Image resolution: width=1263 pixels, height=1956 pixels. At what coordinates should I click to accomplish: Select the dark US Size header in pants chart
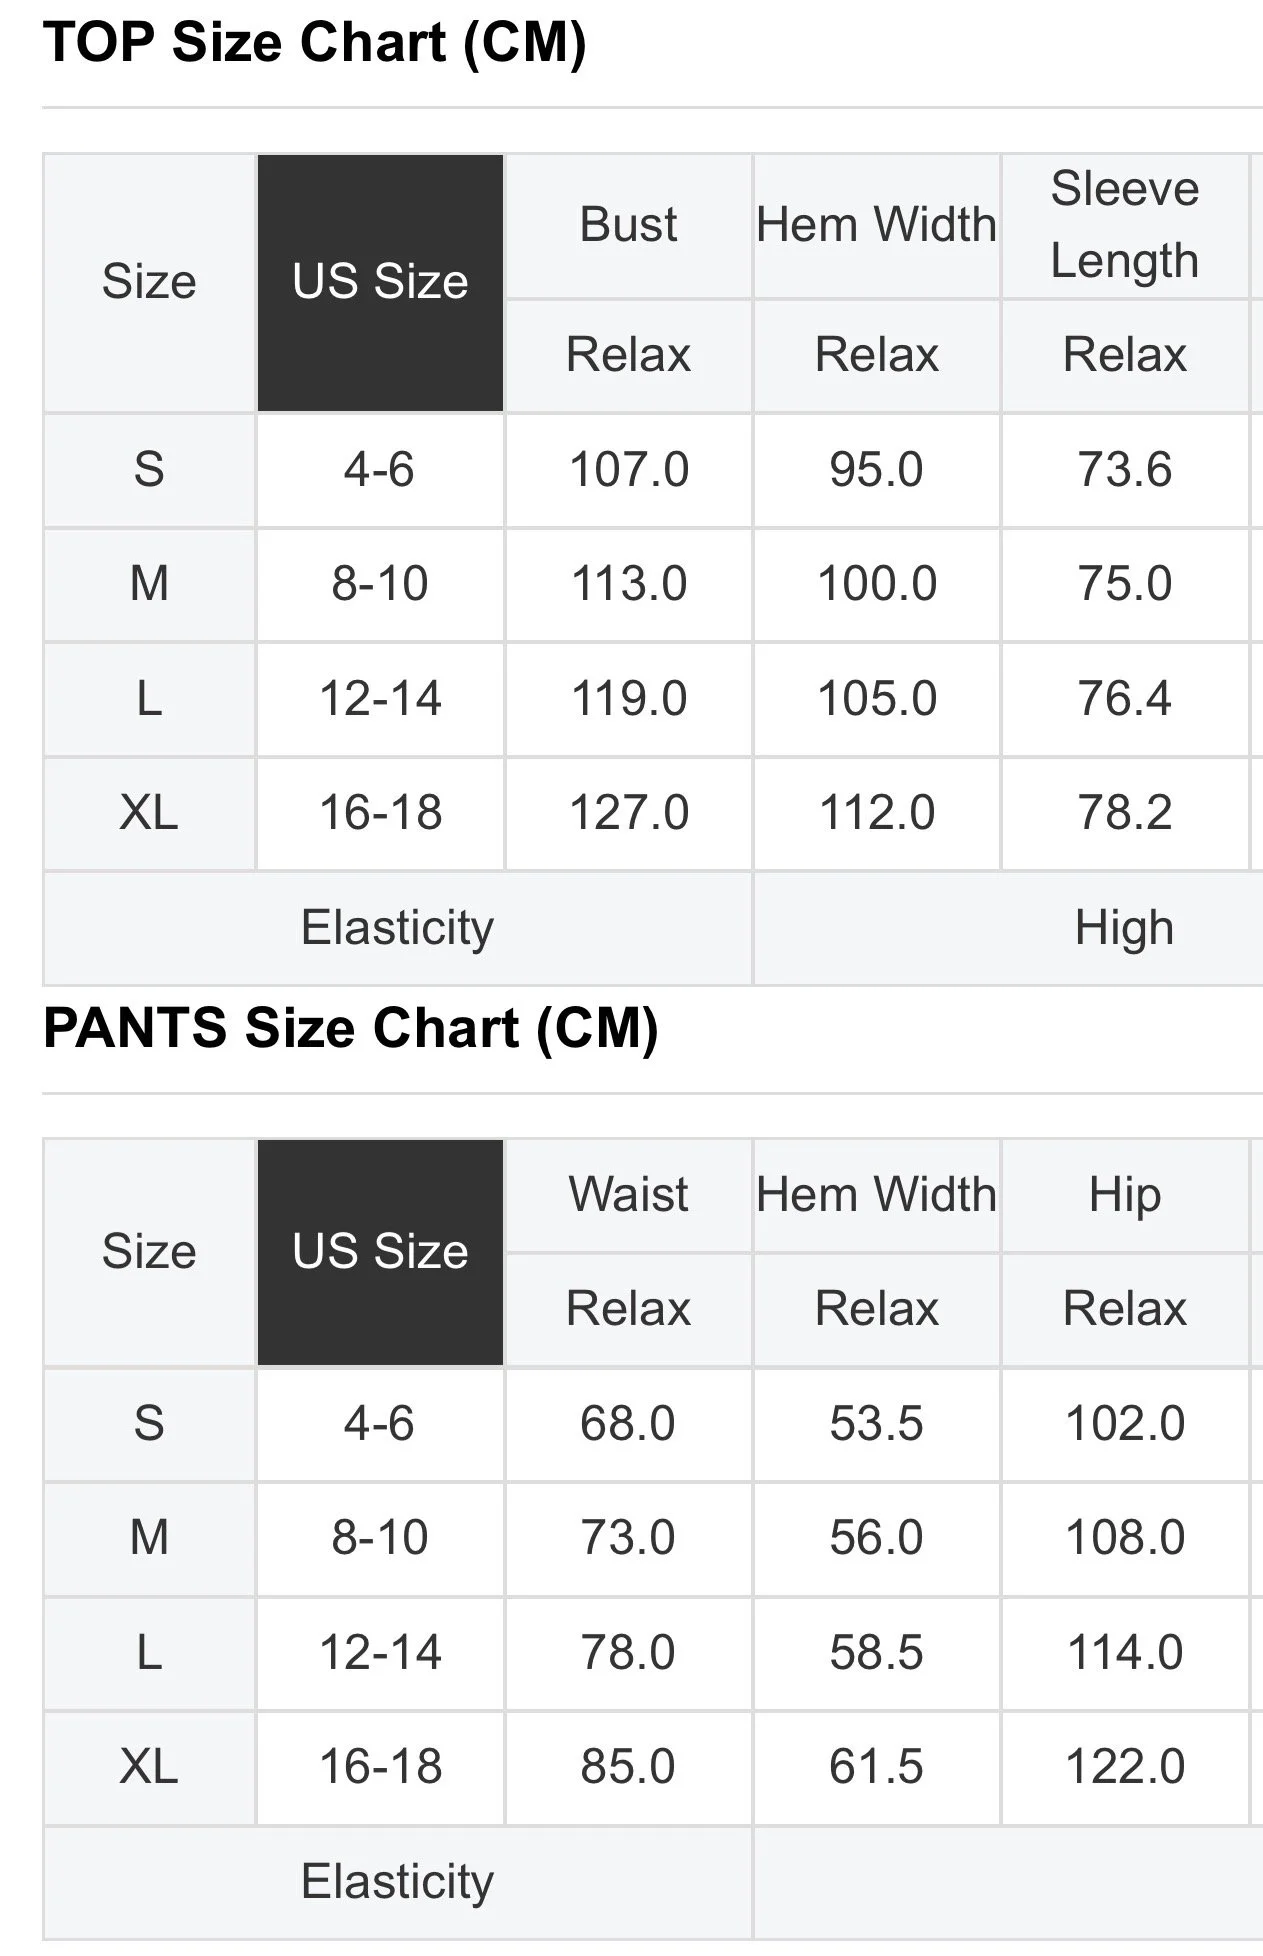tap(380, 1252)
